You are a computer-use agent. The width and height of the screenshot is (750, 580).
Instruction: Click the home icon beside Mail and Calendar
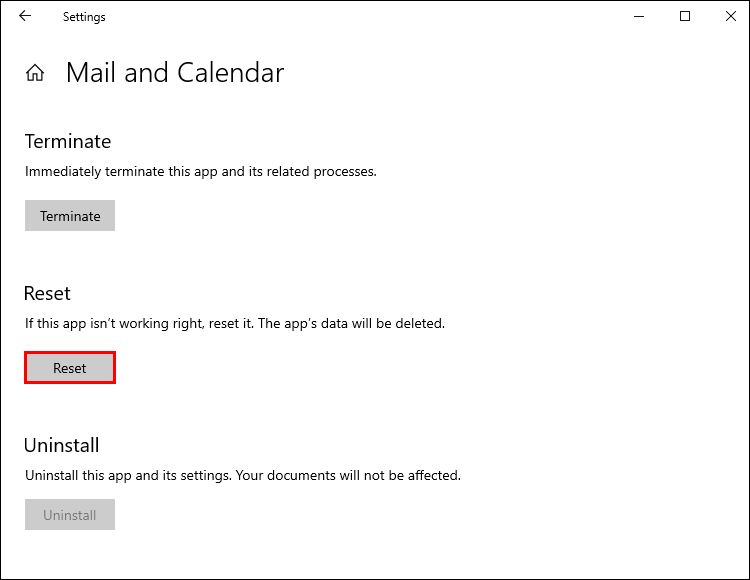(35, 73)
